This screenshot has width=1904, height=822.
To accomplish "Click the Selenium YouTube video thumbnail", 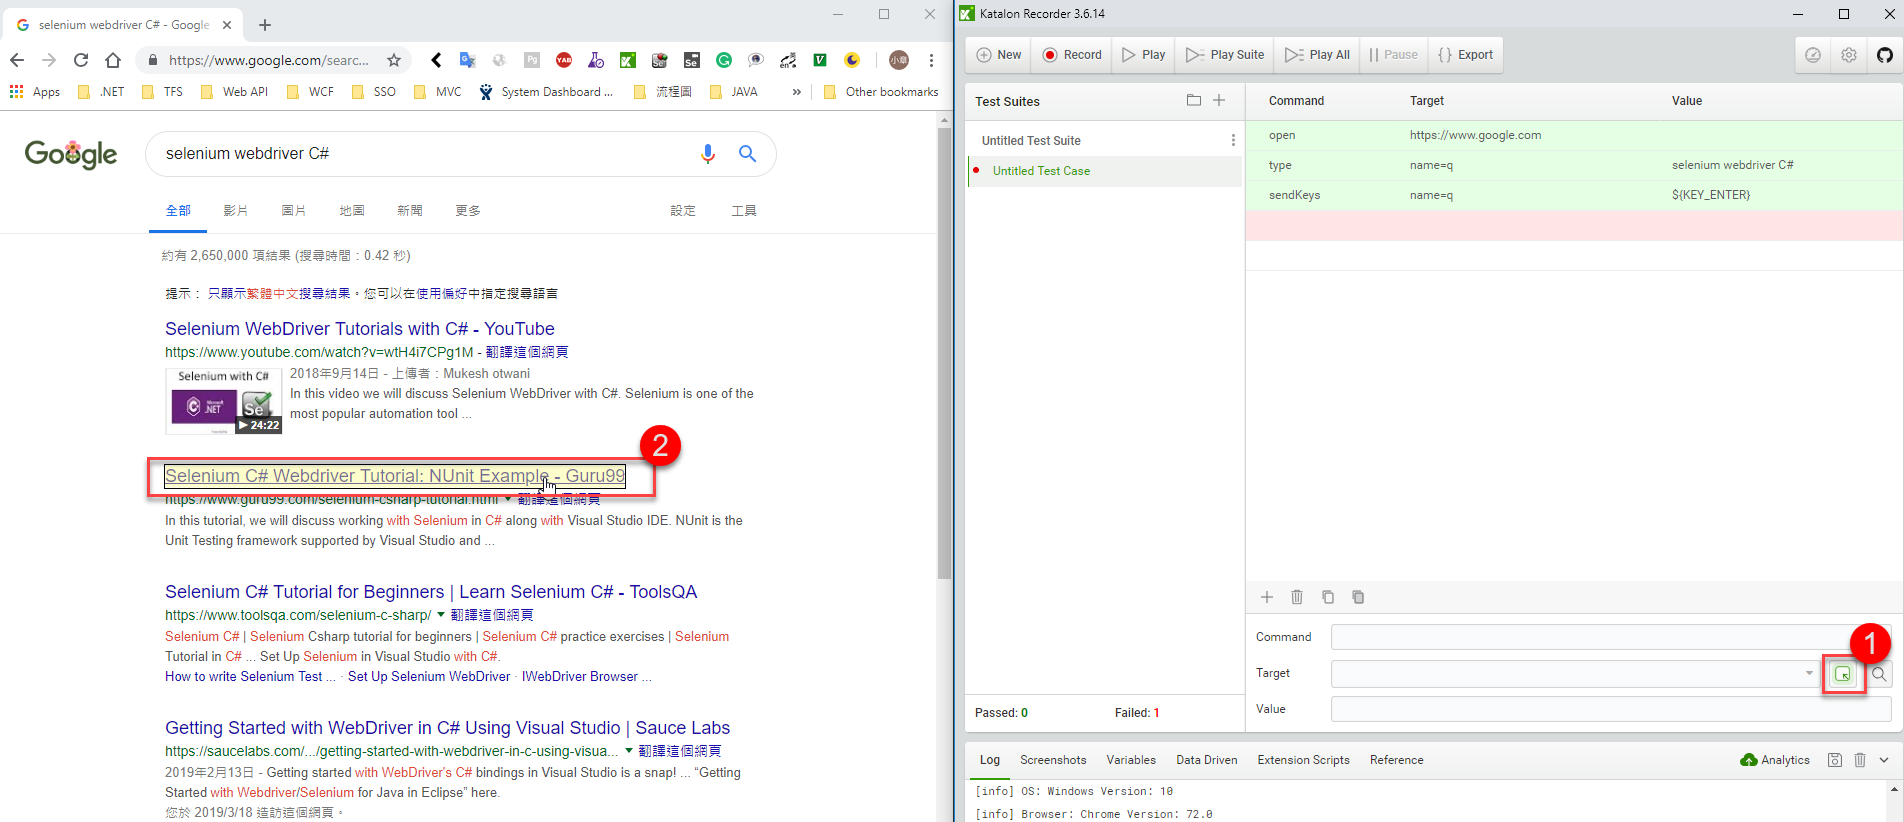I will pos(224,401).
